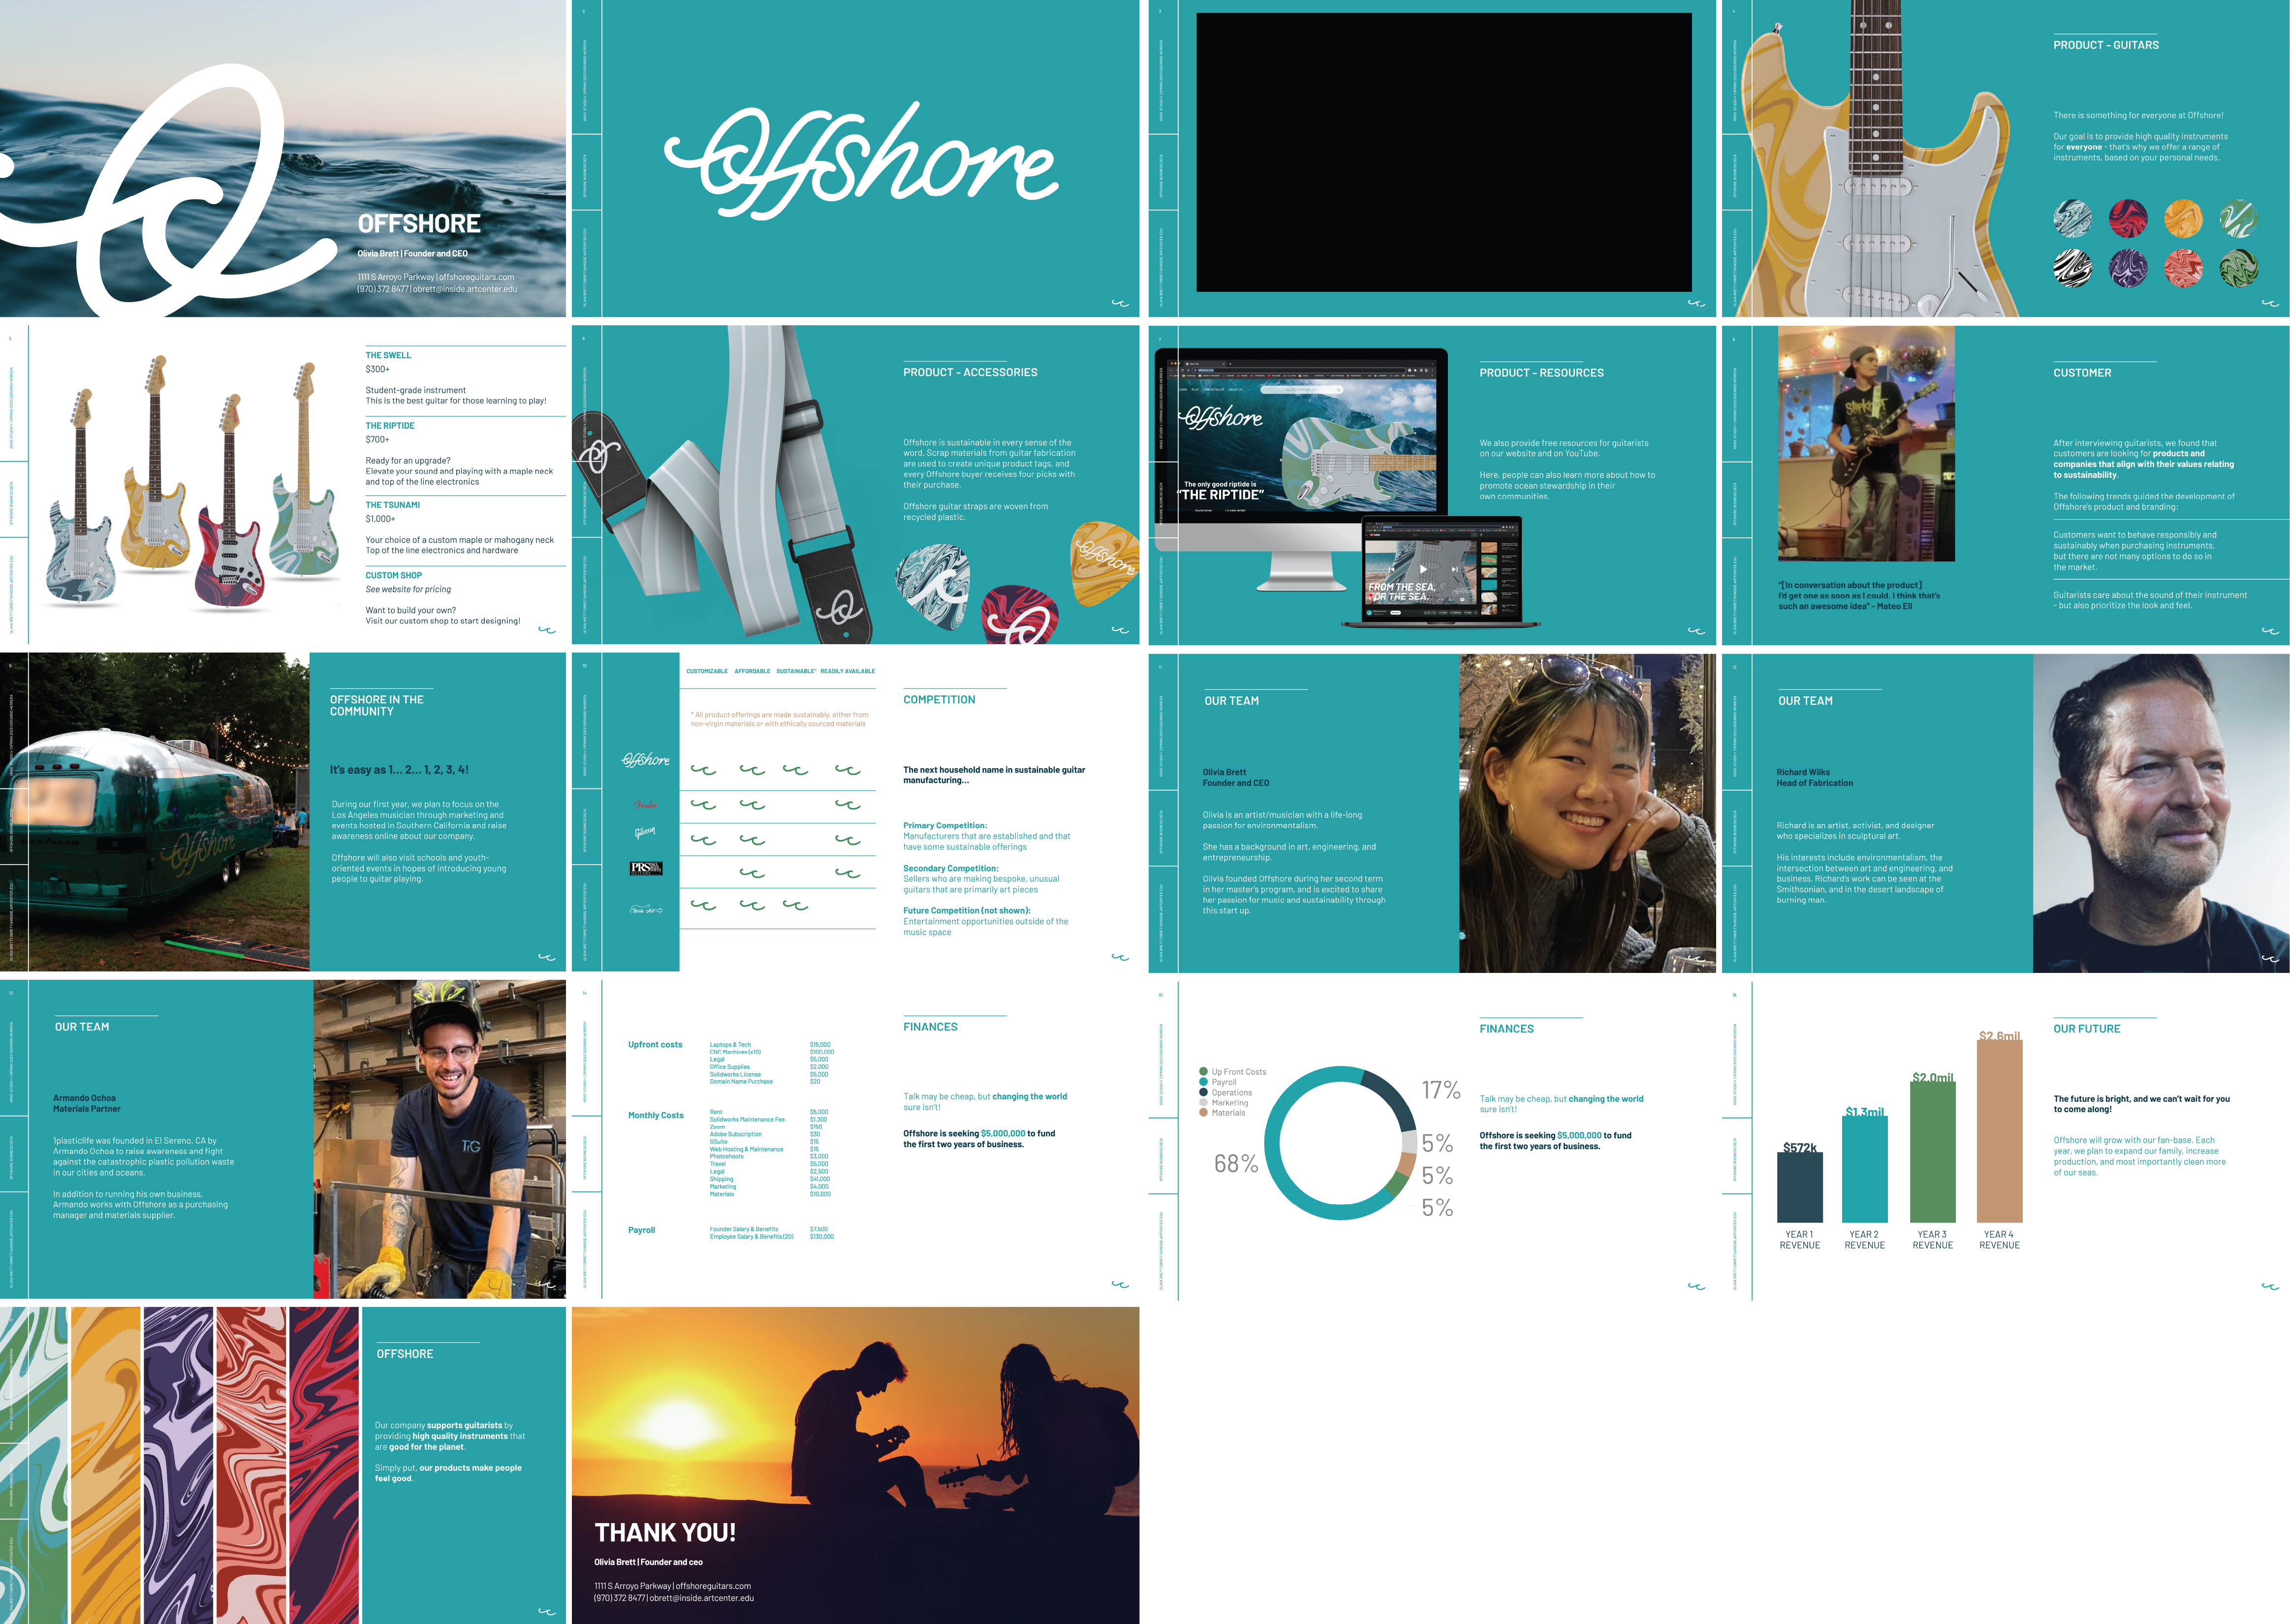Click the CUSTOM SHOP heading
2290x1624 pixels.
click(x=393, y=576)
